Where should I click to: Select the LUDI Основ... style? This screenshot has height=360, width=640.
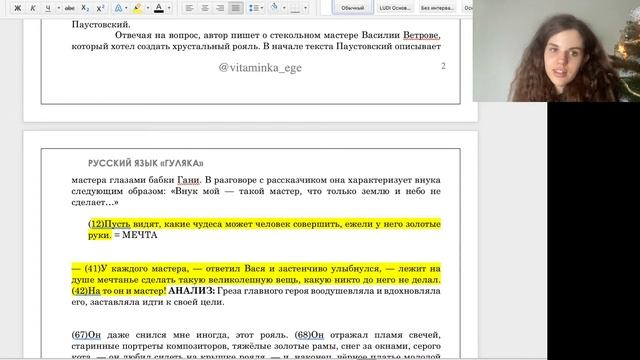click(x=395, y=8)
